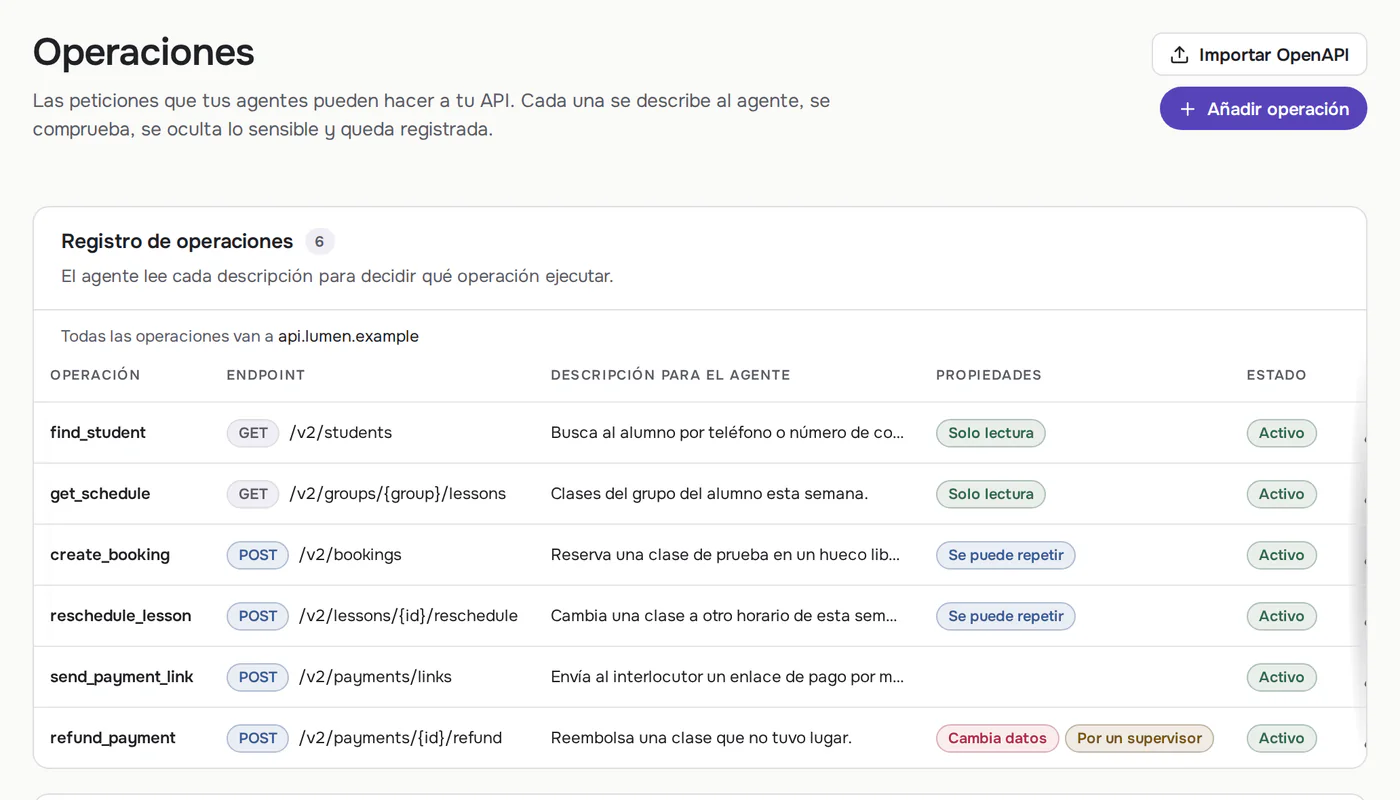Click the DESCRIPCIÓN PARA EL AGENTE column header
Image resolution: width=1400 pixels, height=800 pixels.
[671, 375]
